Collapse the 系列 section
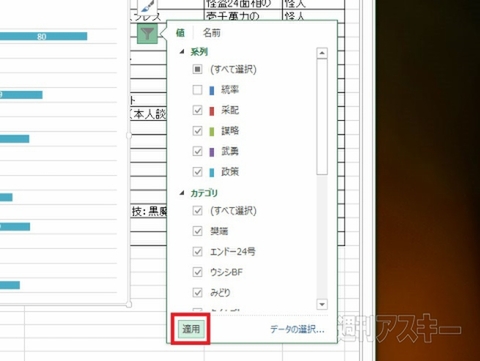Image resolution: width=480 pixels, height=361 pixels. point(182,52)
